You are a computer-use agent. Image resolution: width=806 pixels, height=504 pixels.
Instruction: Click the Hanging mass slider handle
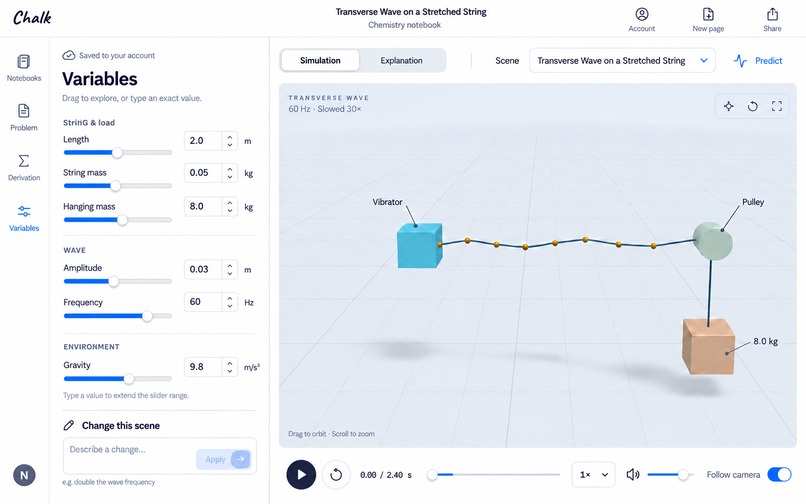click(122, 220)
